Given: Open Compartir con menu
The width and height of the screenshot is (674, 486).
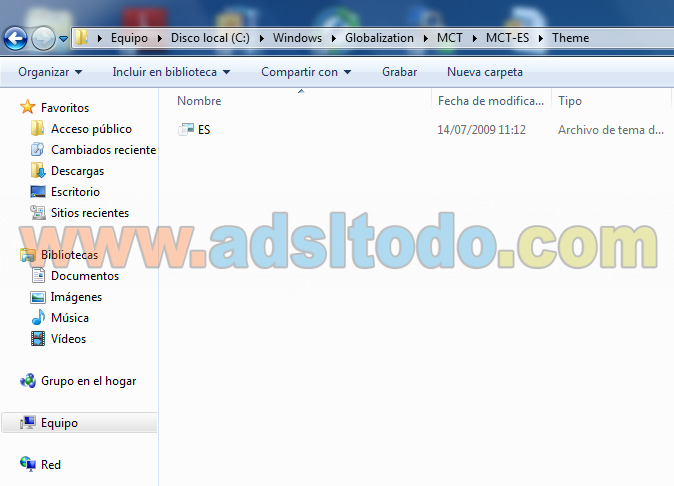Looking at the screenshot, I should click(306, 72).
